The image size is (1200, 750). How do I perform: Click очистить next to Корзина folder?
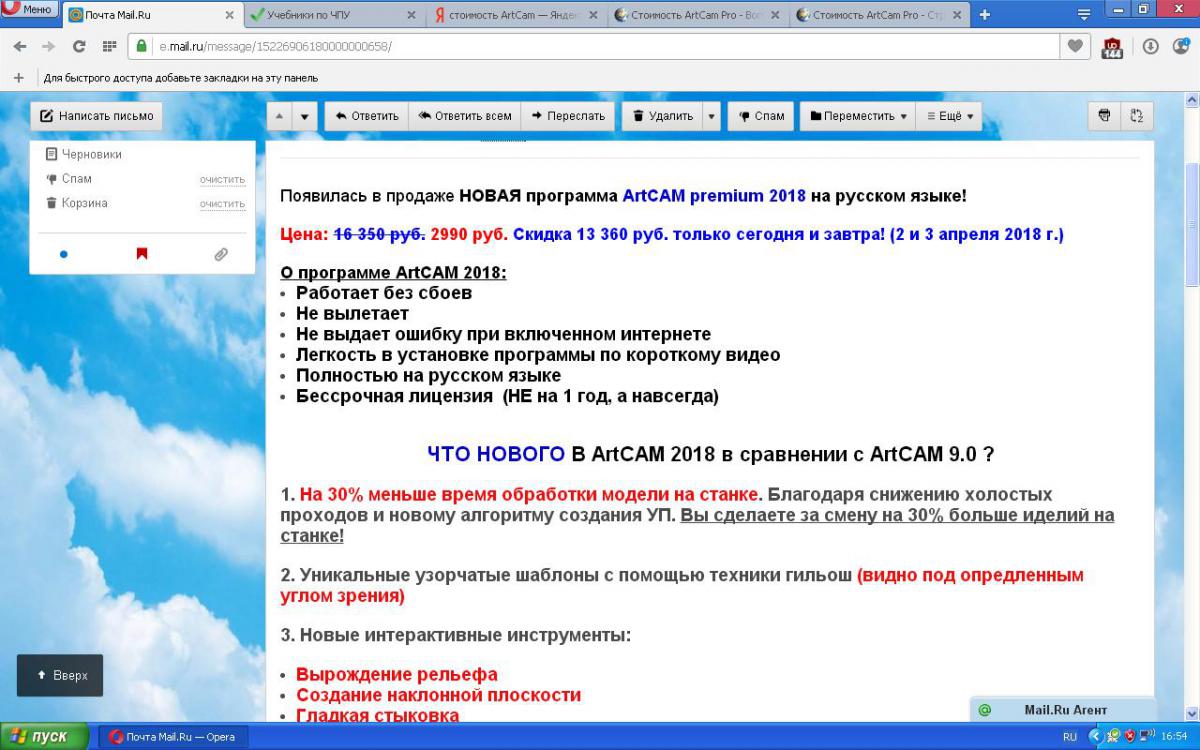click(222, 204)
